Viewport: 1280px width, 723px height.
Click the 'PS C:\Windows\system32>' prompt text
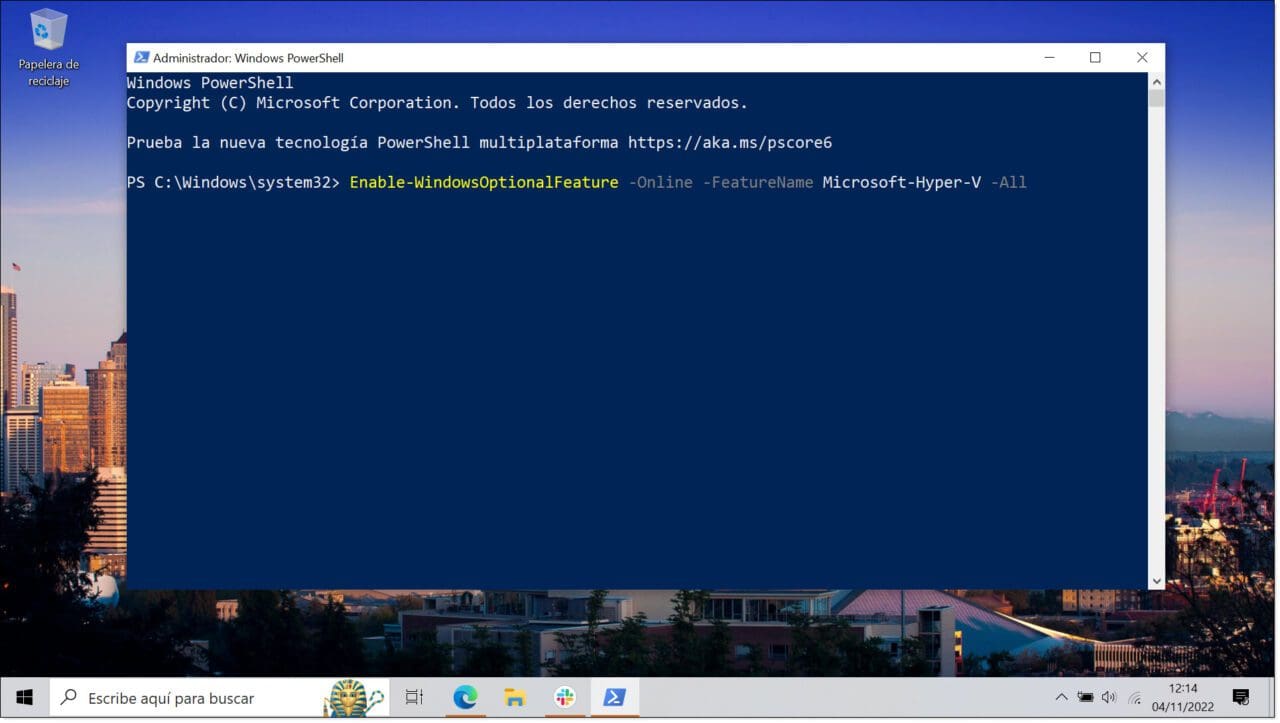coord(234,182)
